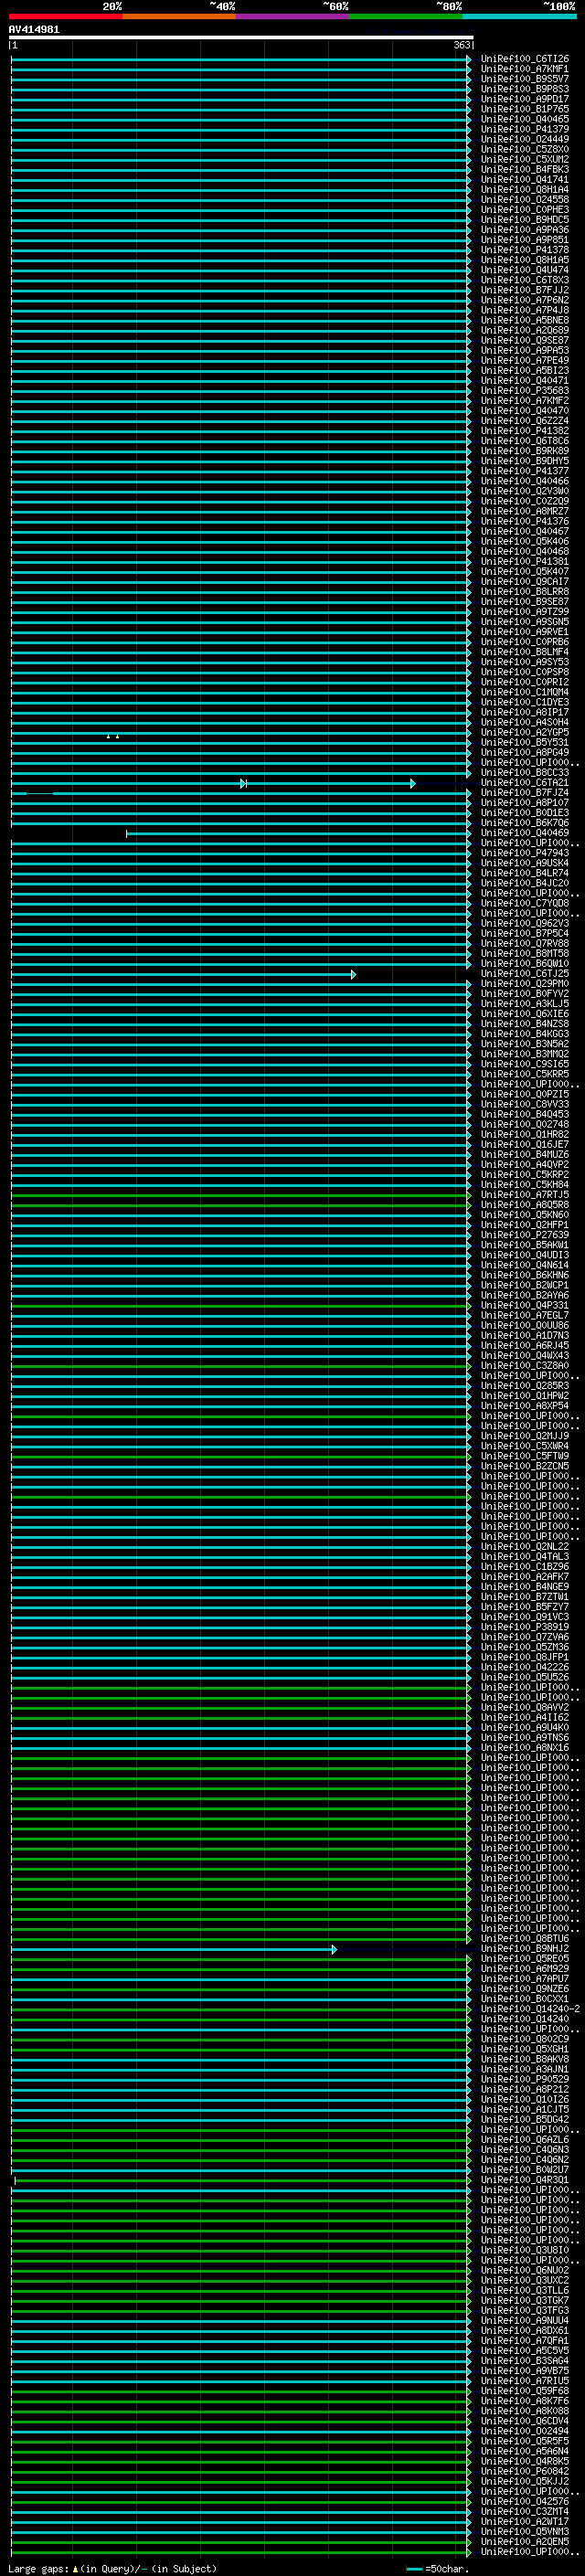Select hit UniRef100_Q962V3
Image resolution: width=585 pixels, height=2576 pixels.
click(x=524, y=924)
